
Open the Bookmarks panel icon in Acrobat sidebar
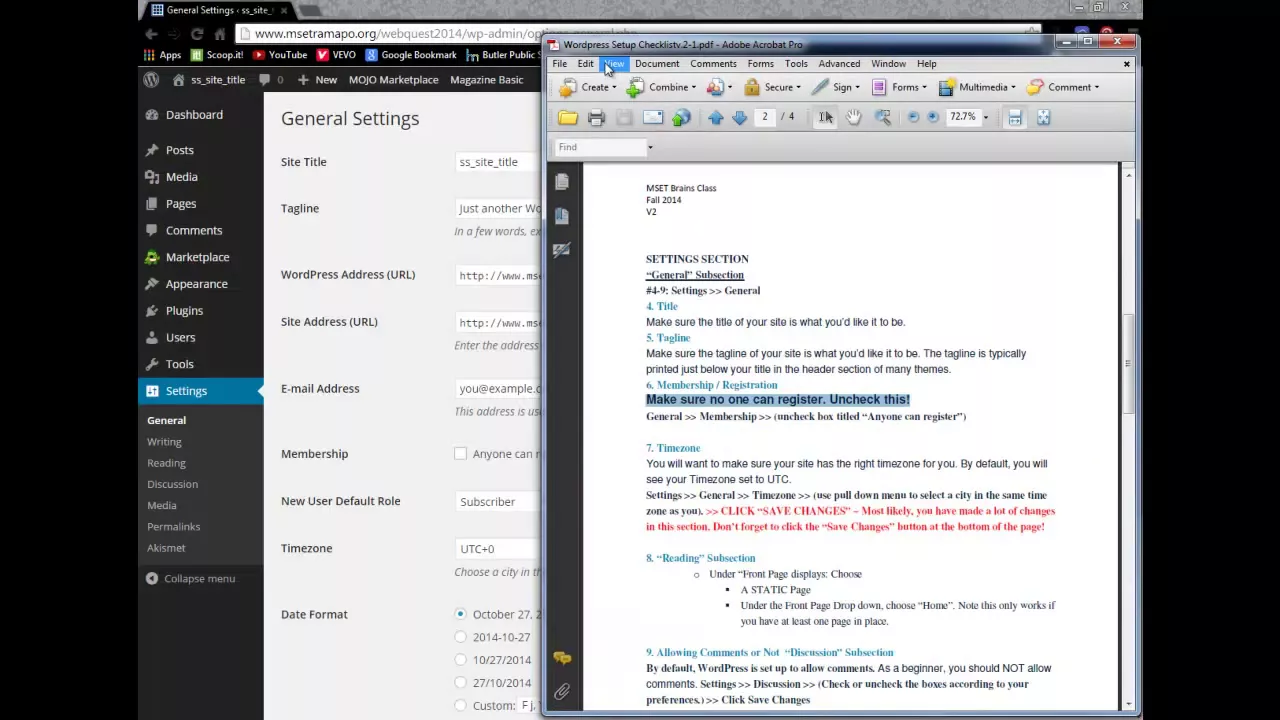point(562,216)
